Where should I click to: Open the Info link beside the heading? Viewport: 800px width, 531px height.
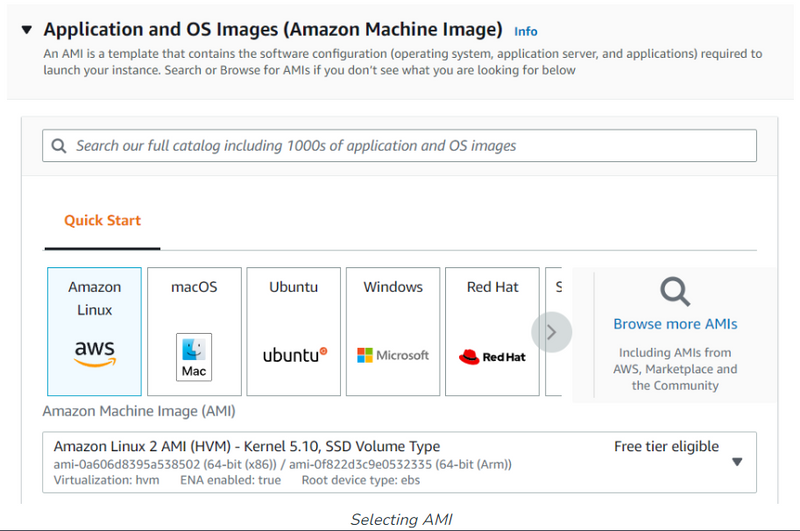pos(525,32)
